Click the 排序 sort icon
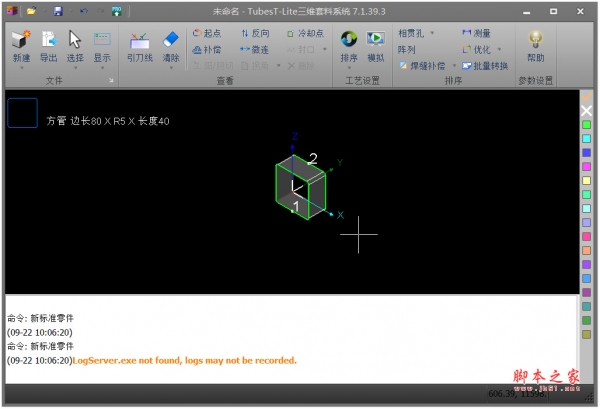The width and height of the screenshot is (600, 409). [x=349, y=39]
